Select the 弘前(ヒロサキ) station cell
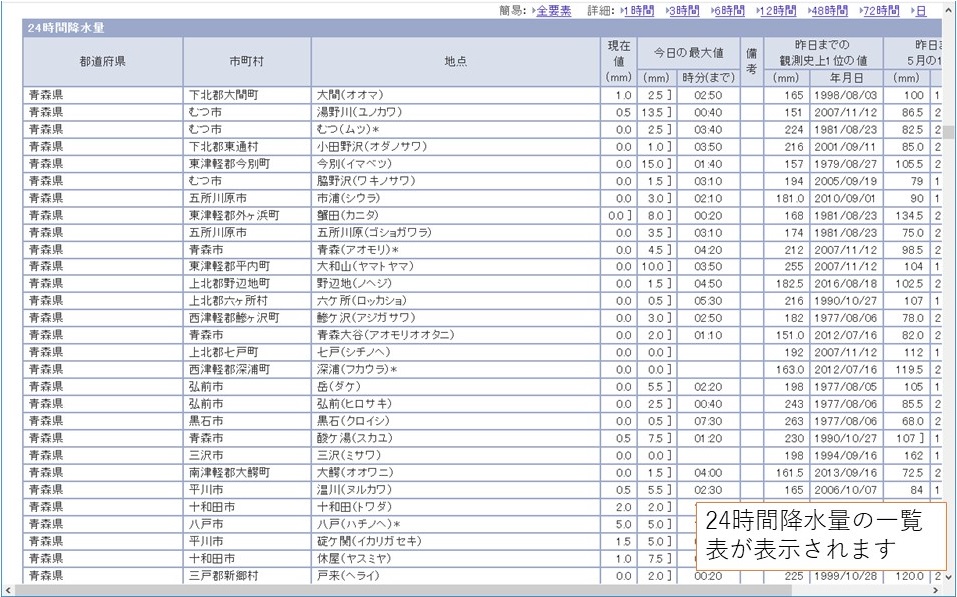 tap(455, 403)
